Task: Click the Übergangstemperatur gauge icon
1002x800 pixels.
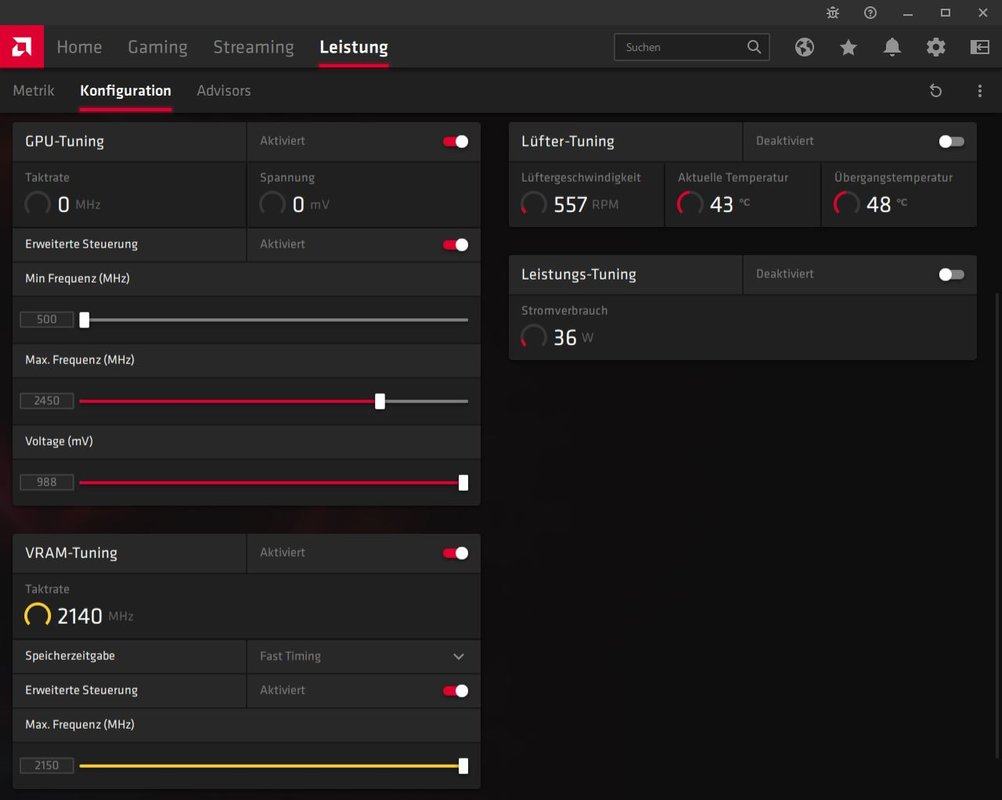Action: click(x=846, y=204)
